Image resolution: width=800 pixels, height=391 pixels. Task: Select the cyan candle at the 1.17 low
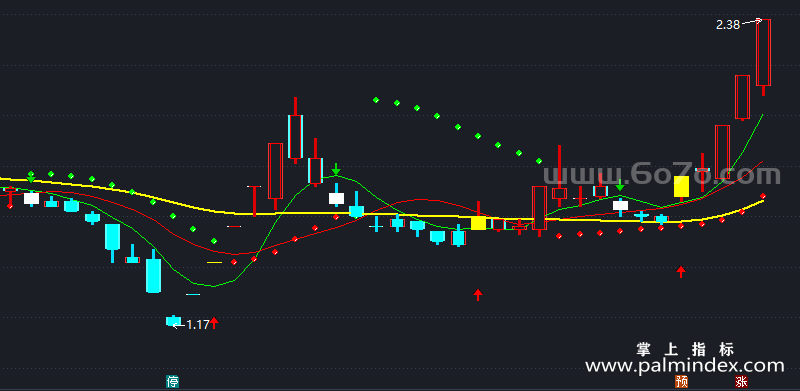click(173, 321)
